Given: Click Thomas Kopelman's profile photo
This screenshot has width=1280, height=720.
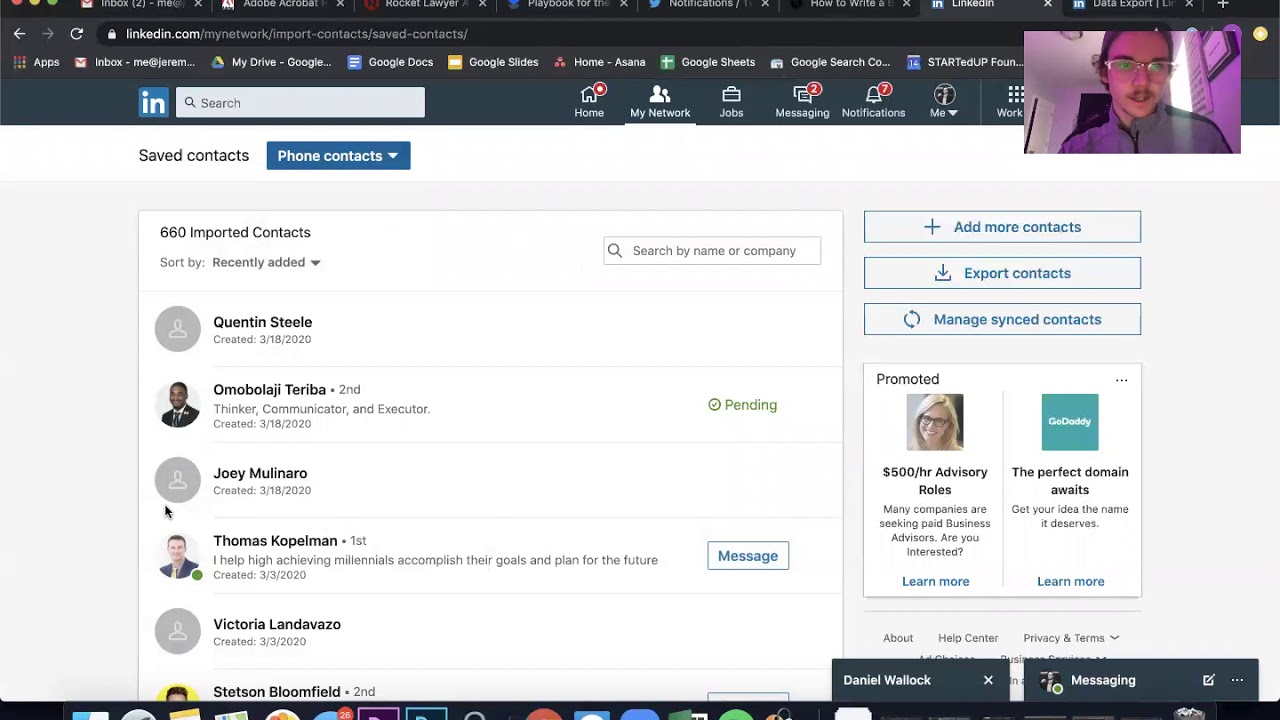Looking at the screenshot, I should [178, 556].
